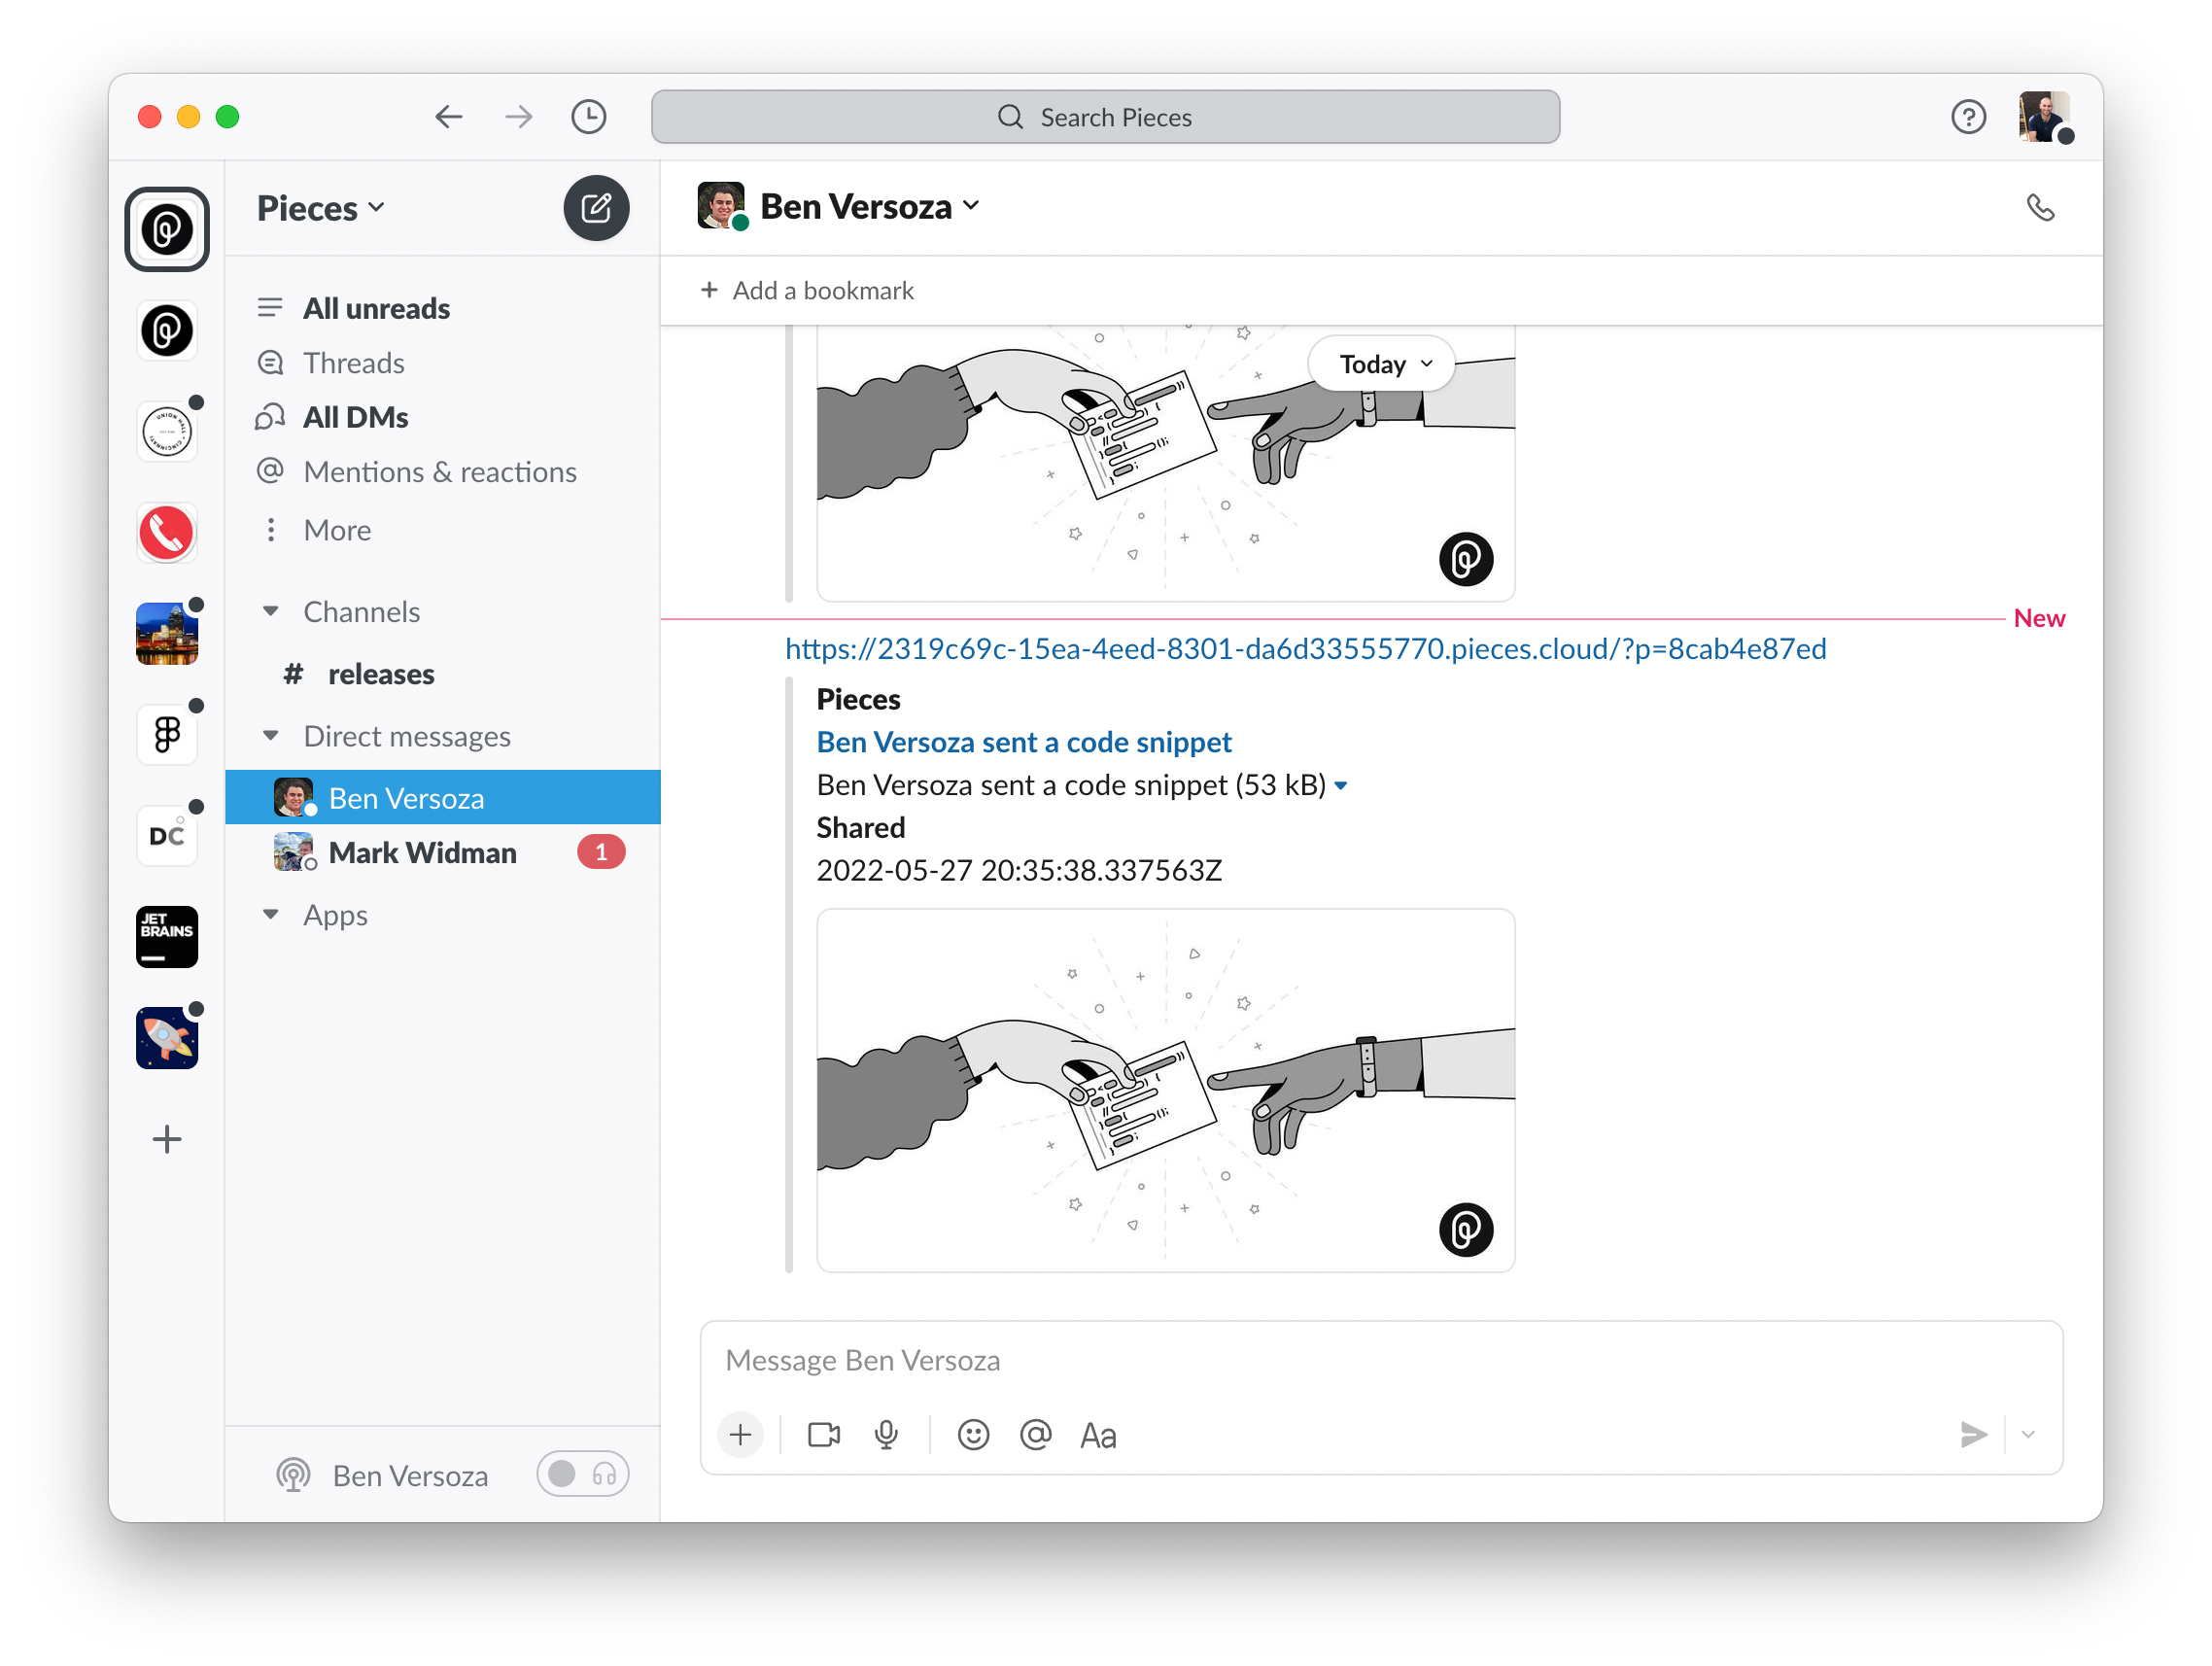Switch to the second Pieces workspace
Viewport: 2212px width, 1666px height.
coord(167,331)
